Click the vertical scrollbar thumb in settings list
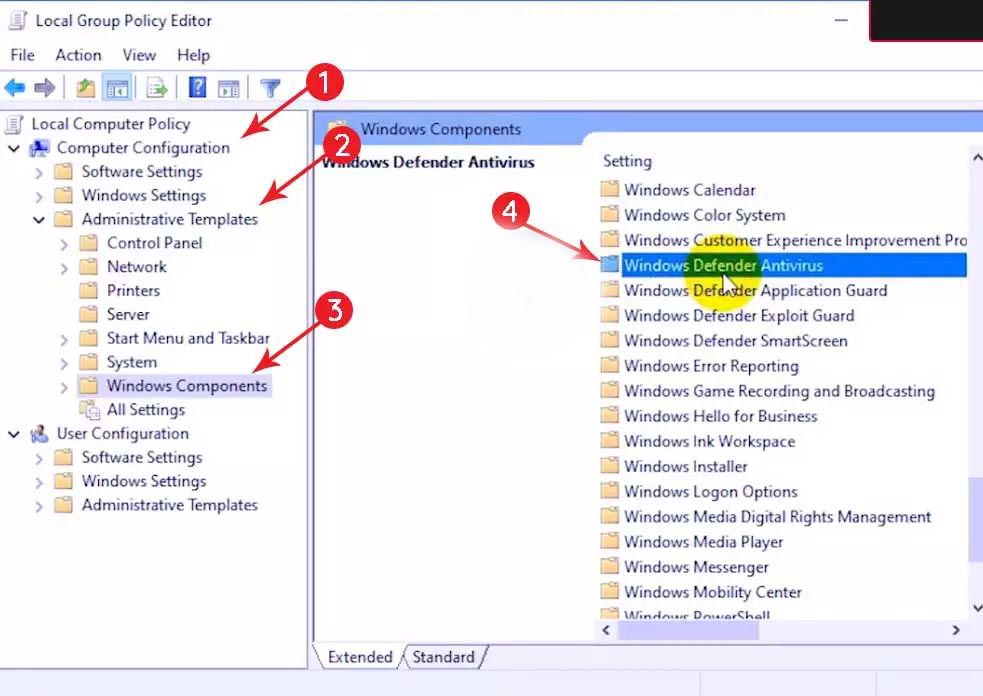Screen dimensions: 983x696 point(975,520)
